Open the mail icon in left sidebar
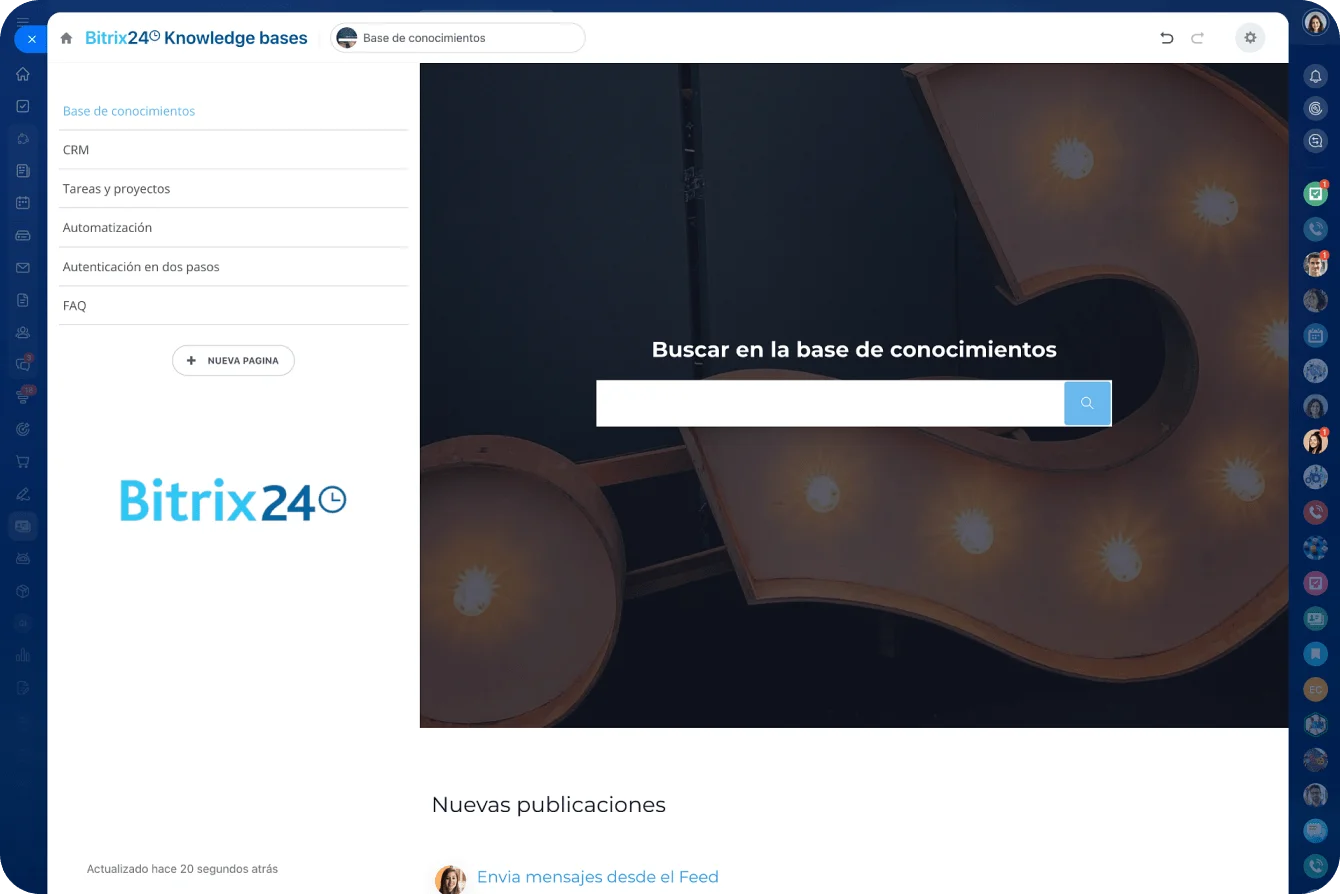Screen dimensions: 1340x894 tap(23, 268)
